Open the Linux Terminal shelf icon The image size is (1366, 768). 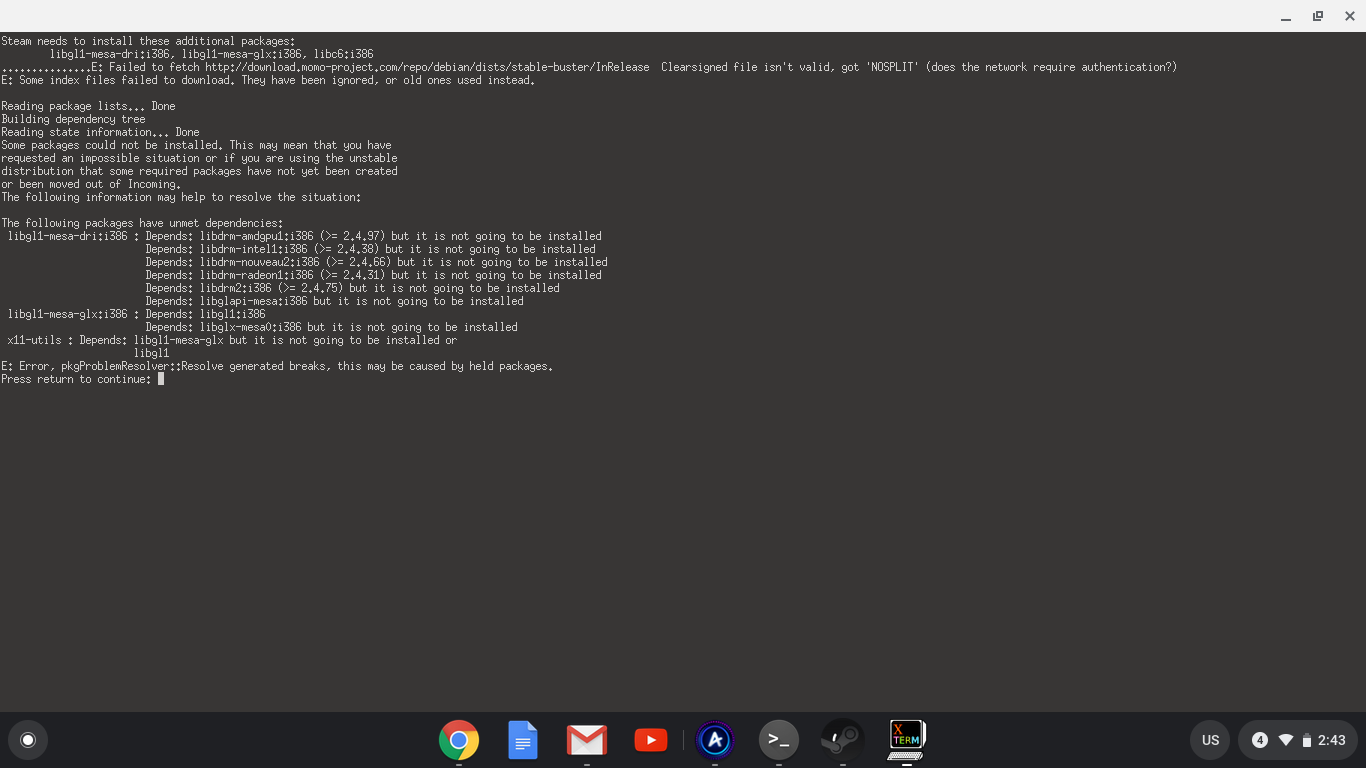coord(779,740)
